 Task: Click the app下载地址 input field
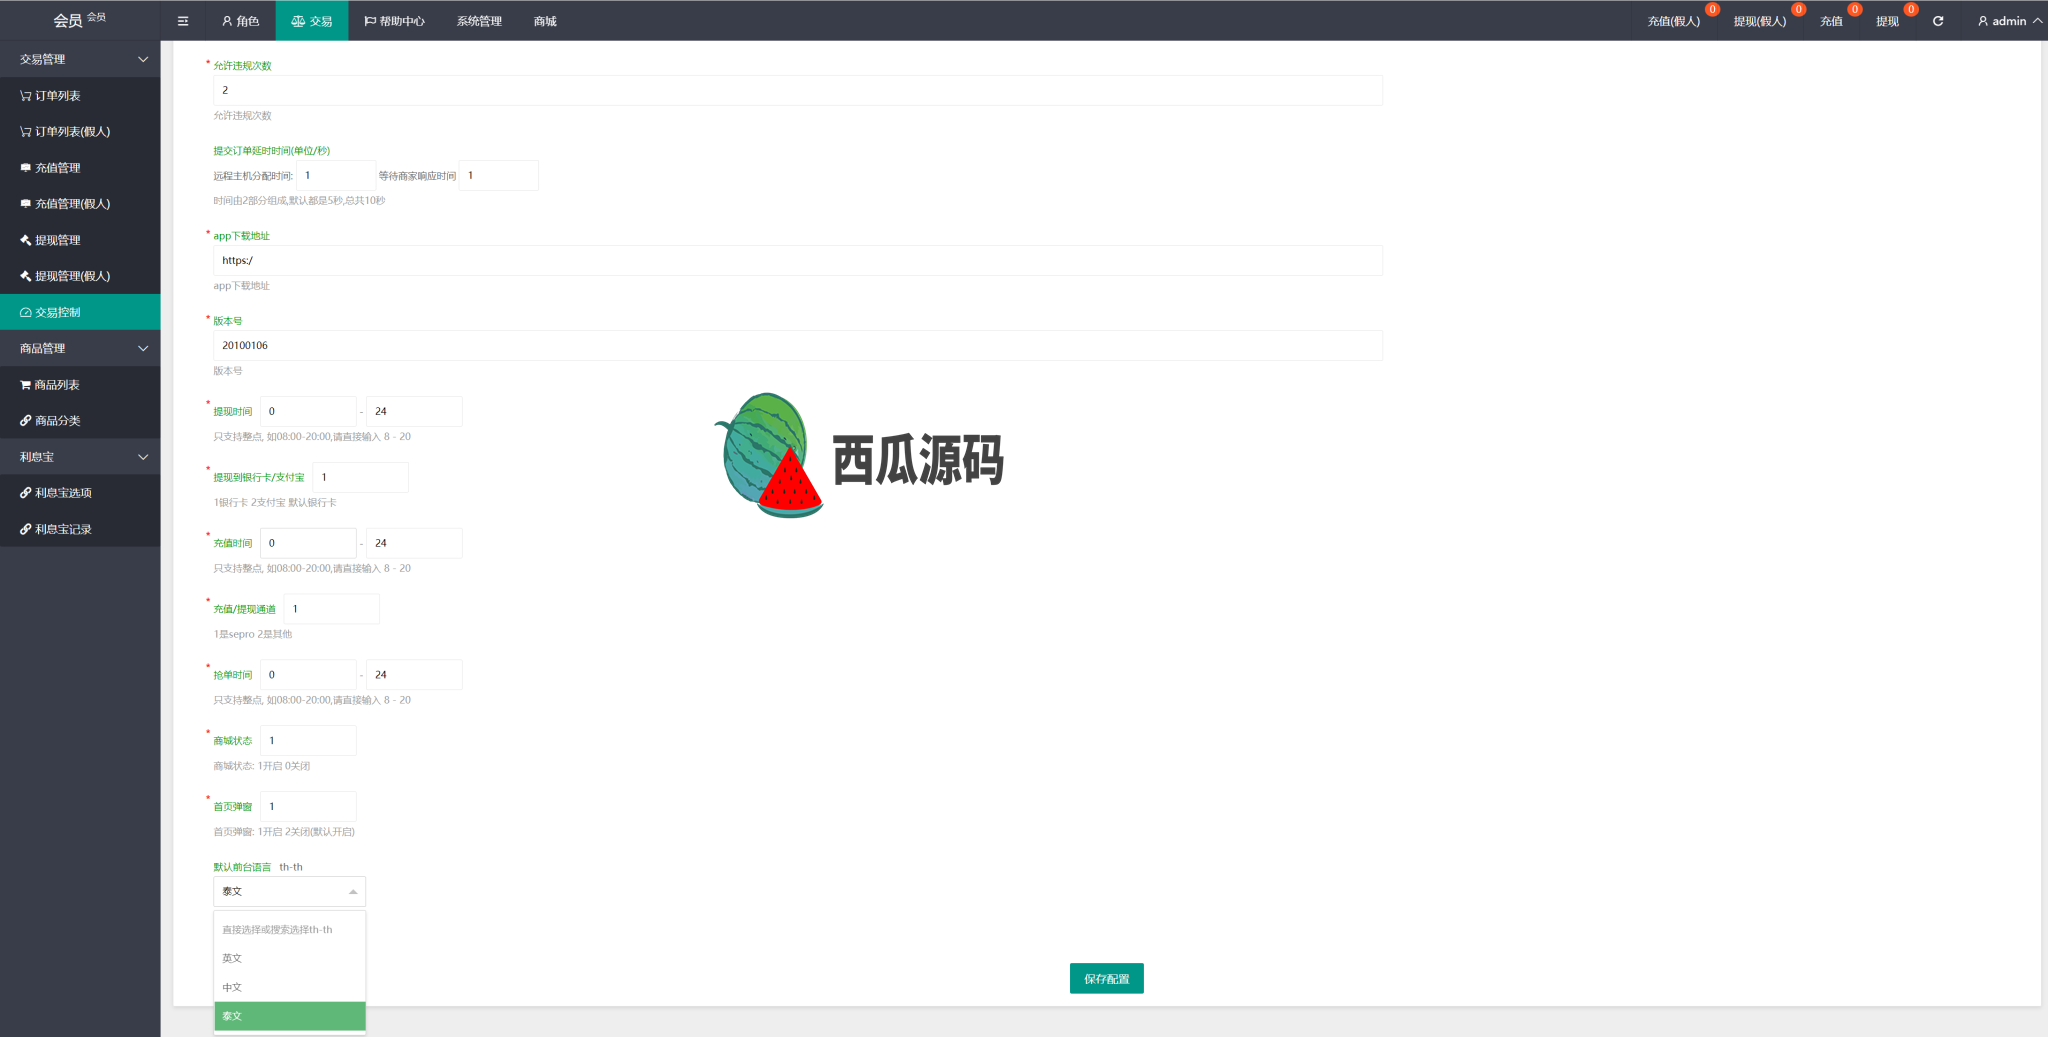pos(798,260)
